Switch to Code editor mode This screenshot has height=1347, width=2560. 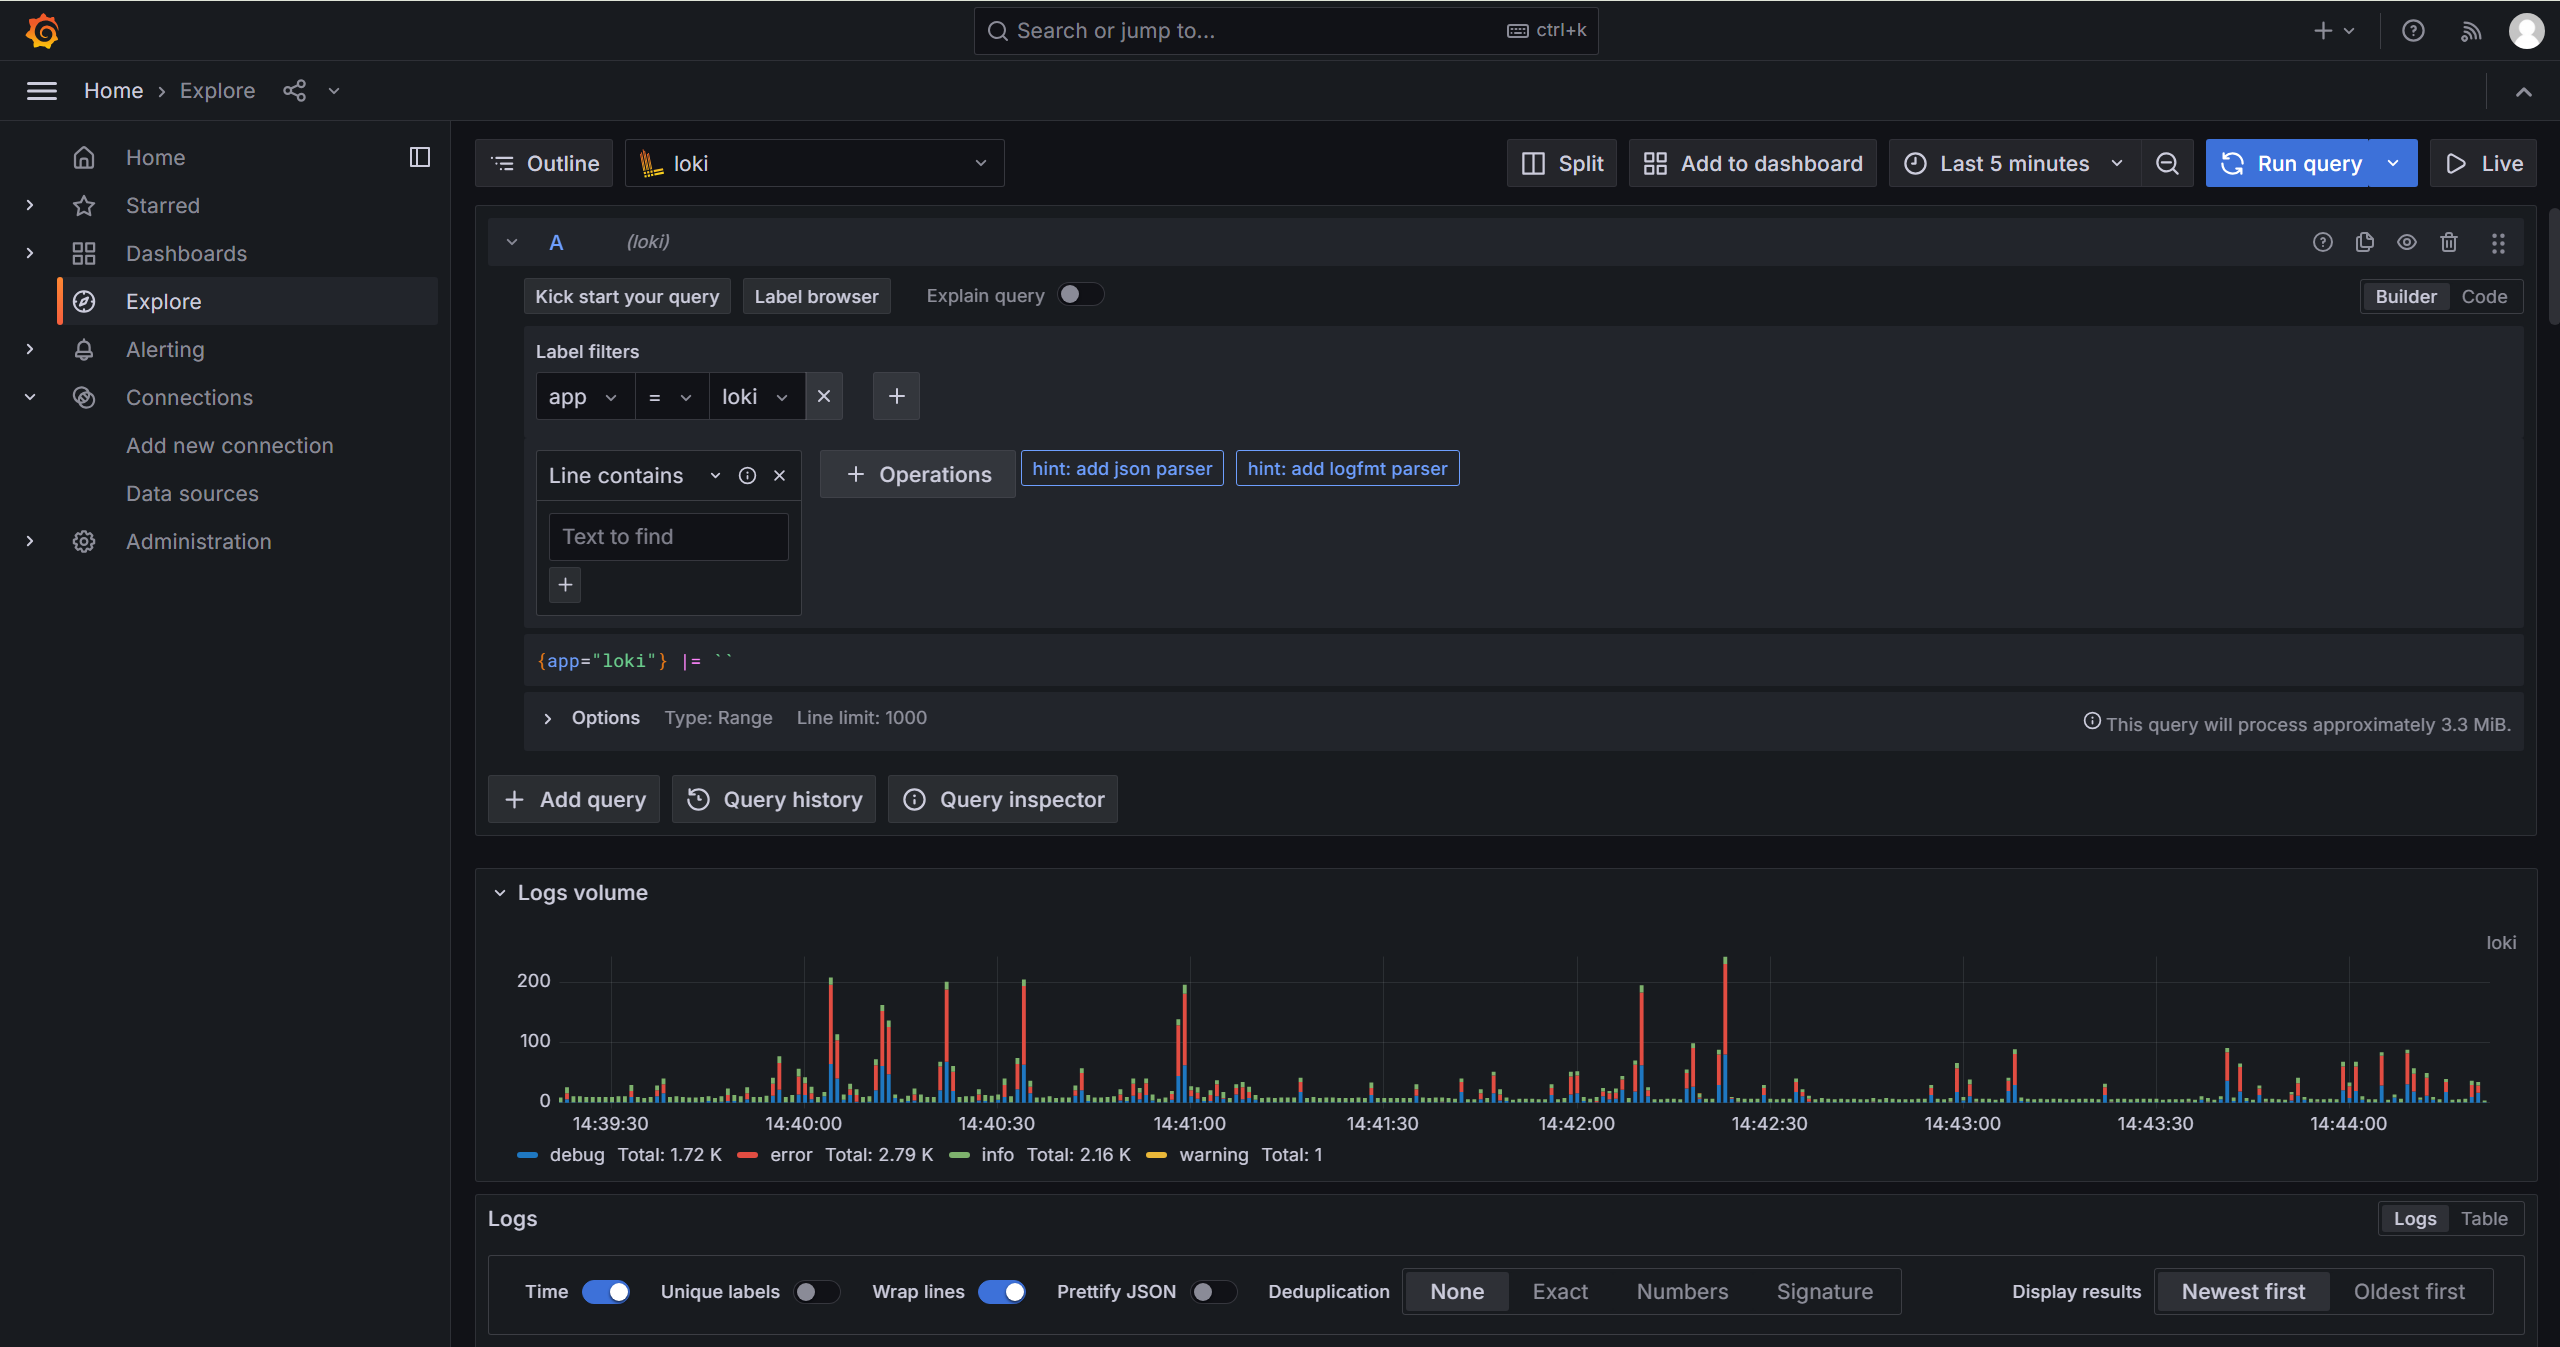(2484, 297)
